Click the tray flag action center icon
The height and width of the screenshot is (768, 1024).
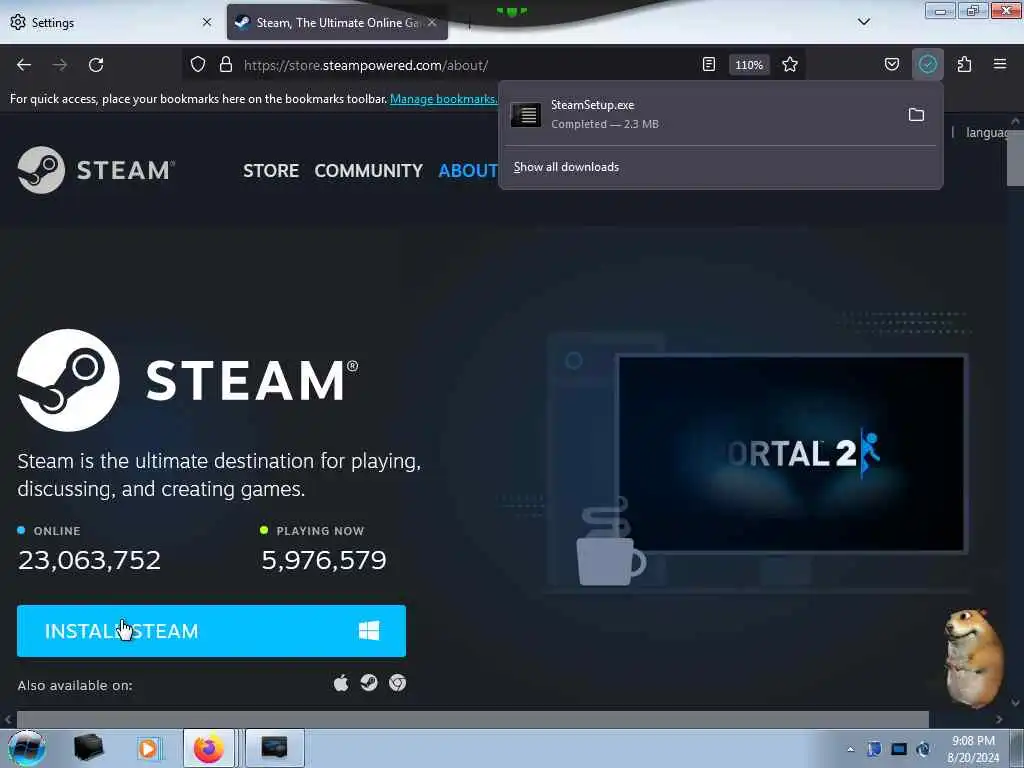click(874, 749)
